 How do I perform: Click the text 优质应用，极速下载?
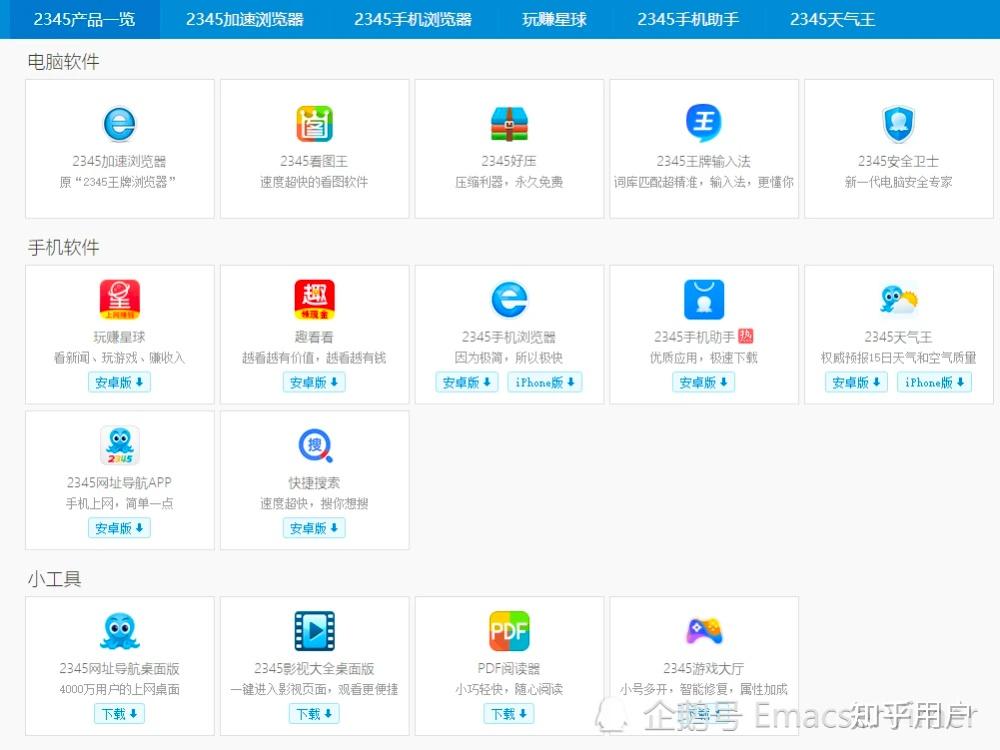coord(703,358)
